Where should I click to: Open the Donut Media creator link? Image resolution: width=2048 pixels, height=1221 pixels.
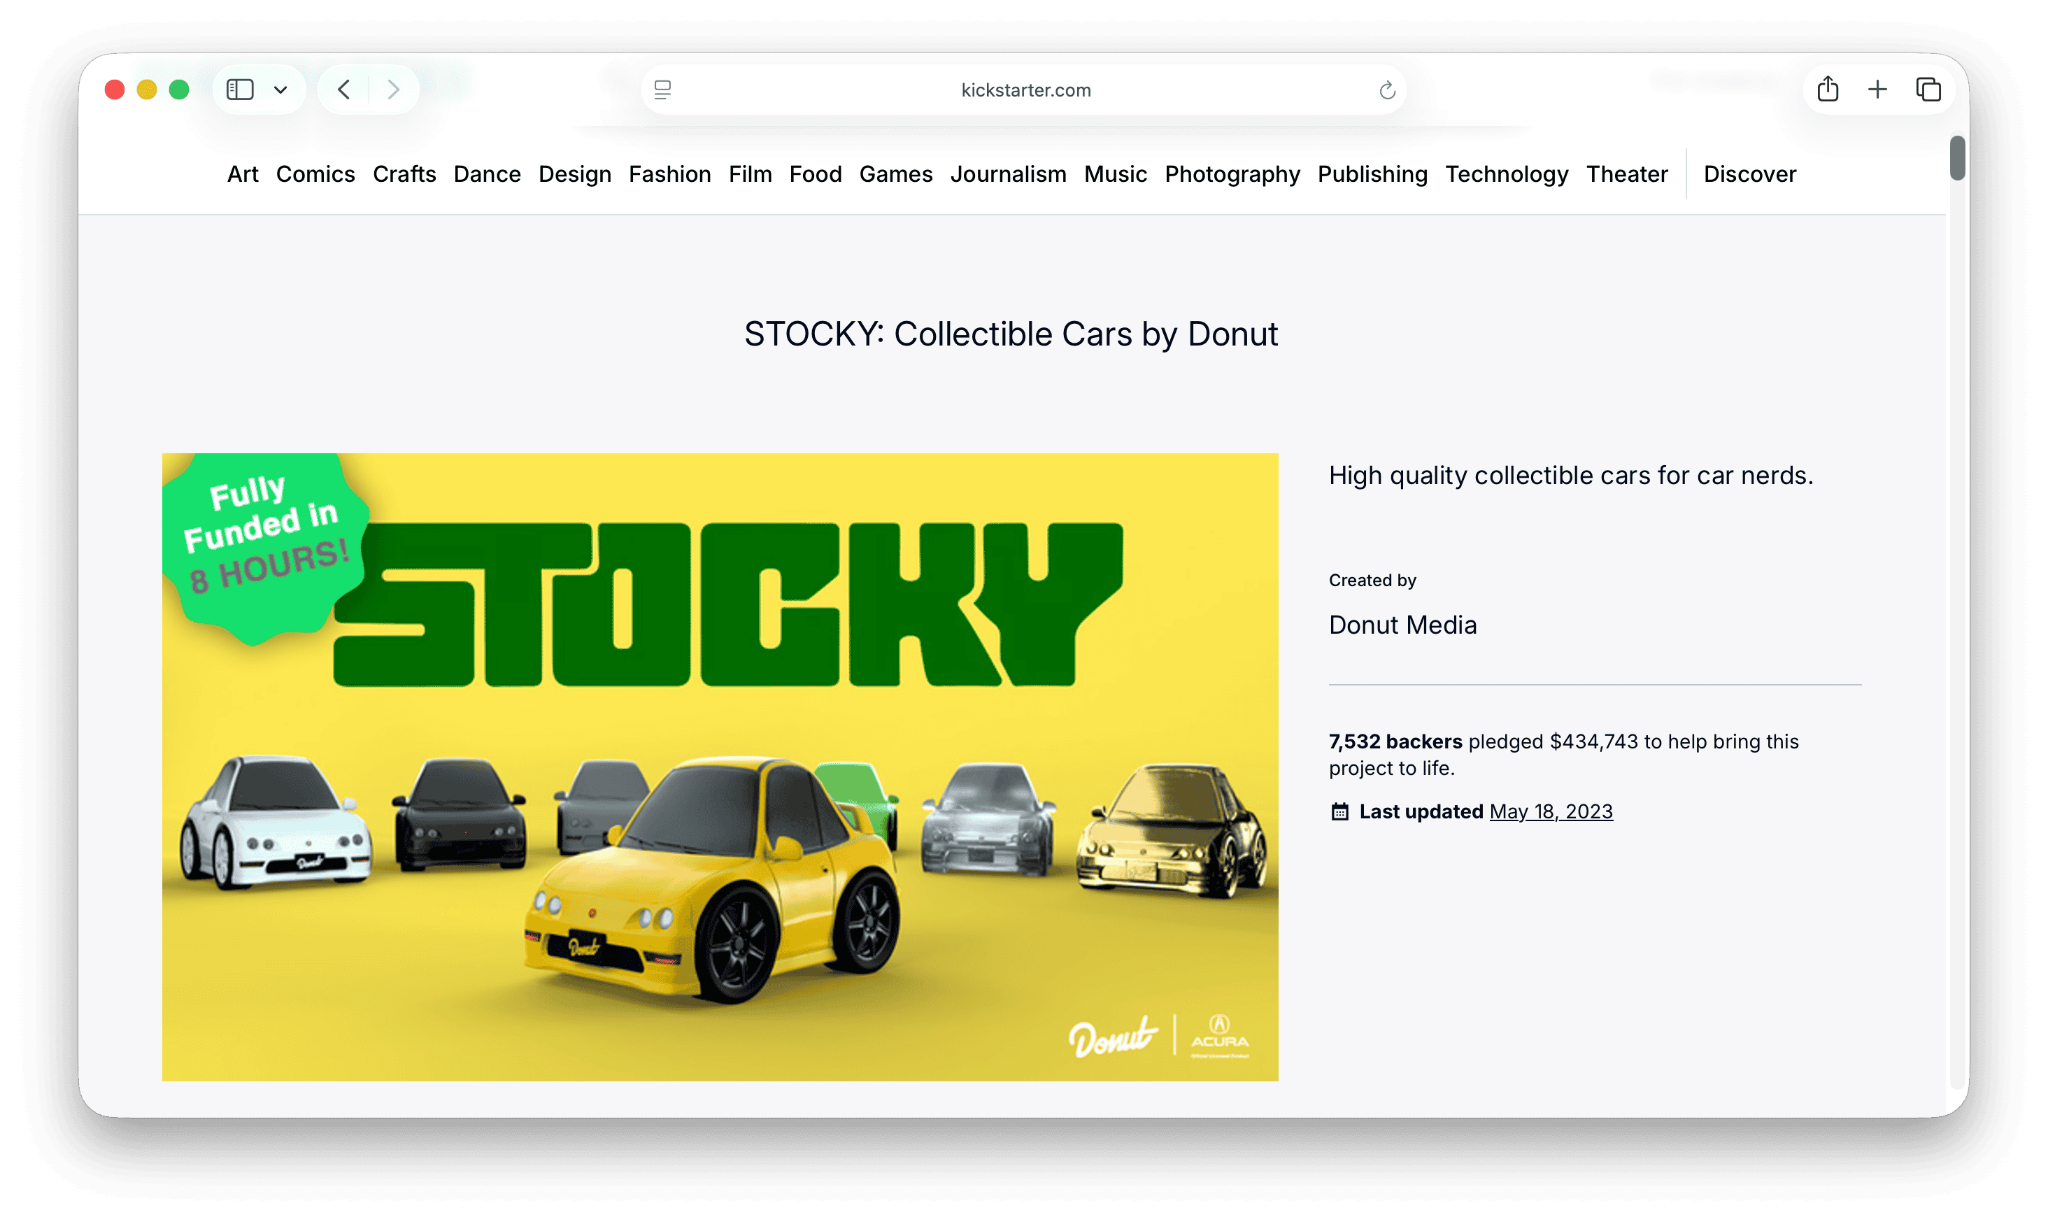click(1403, 625)
